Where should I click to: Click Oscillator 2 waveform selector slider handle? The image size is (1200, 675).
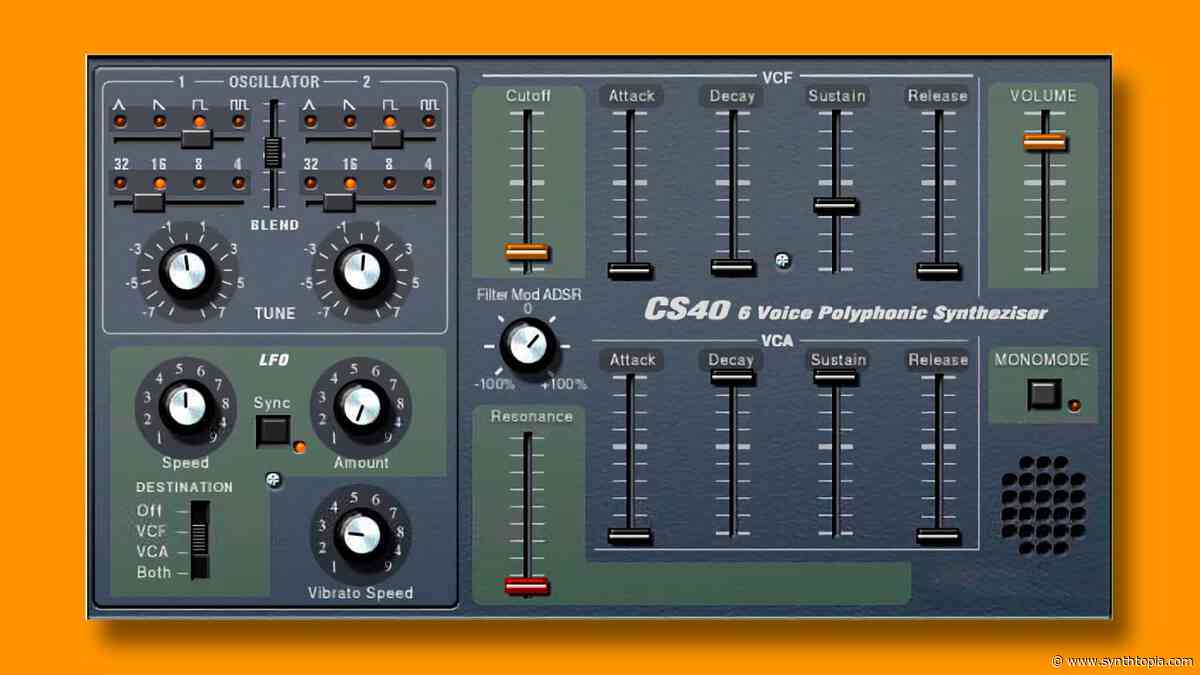(x=386, y=140)
